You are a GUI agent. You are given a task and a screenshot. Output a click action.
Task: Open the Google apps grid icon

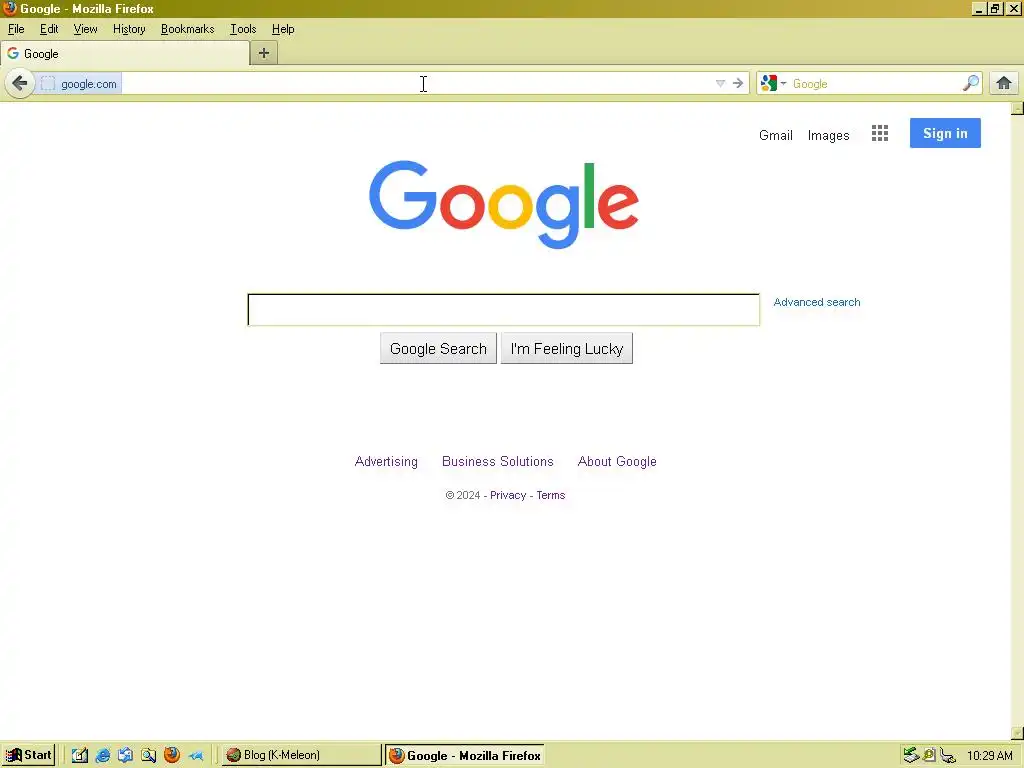880,133
